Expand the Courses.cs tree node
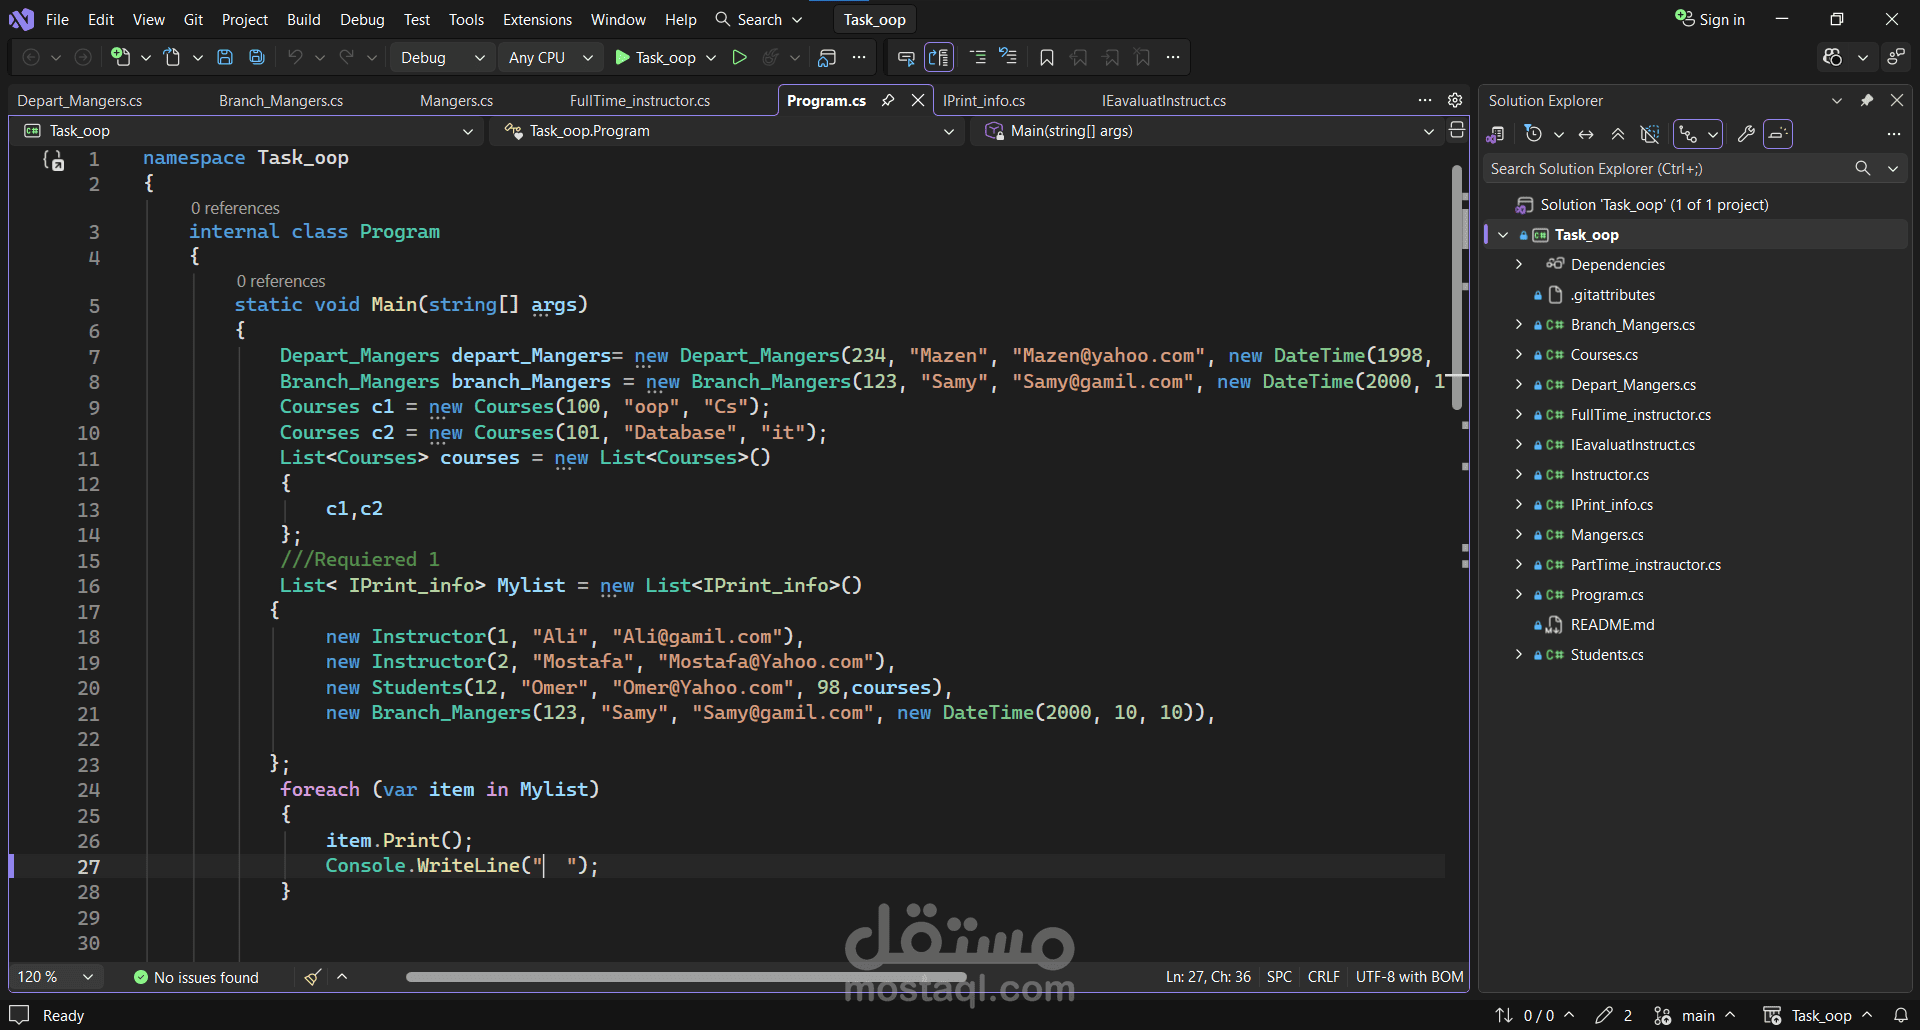This screenshot has width=1920, height=1030. click(x=1519, y=354)
